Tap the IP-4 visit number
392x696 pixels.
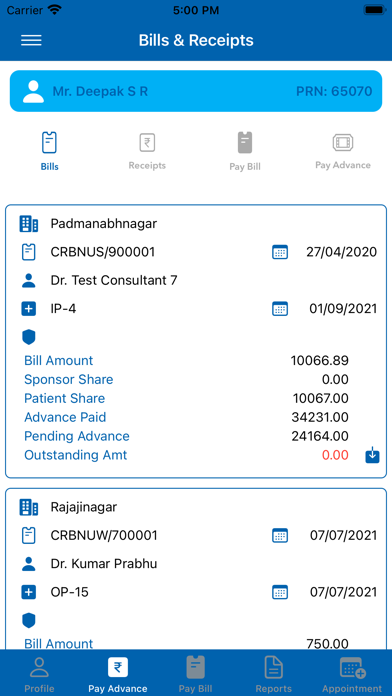[63, 309]
